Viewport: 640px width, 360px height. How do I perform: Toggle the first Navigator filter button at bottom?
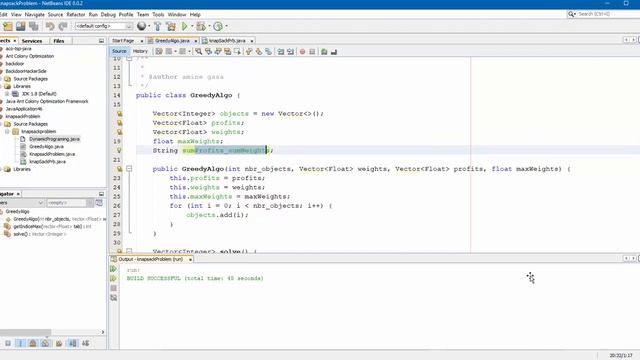[x=8, y=343]
